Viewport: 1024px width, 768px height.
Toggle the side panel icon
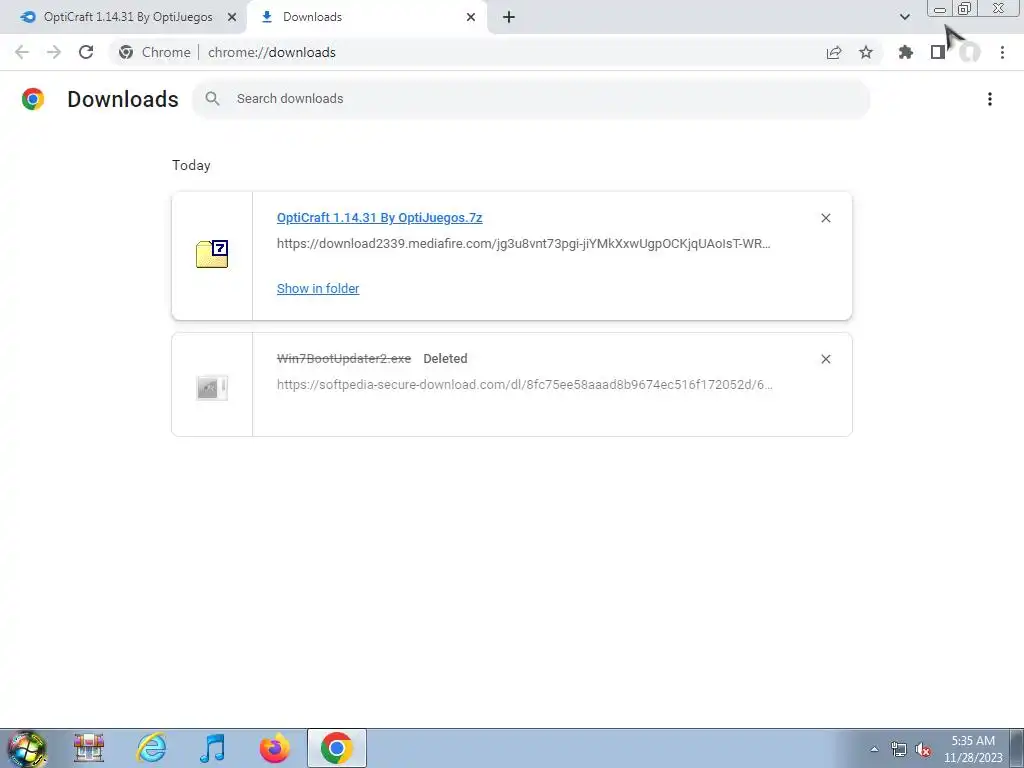click(938, 52)
